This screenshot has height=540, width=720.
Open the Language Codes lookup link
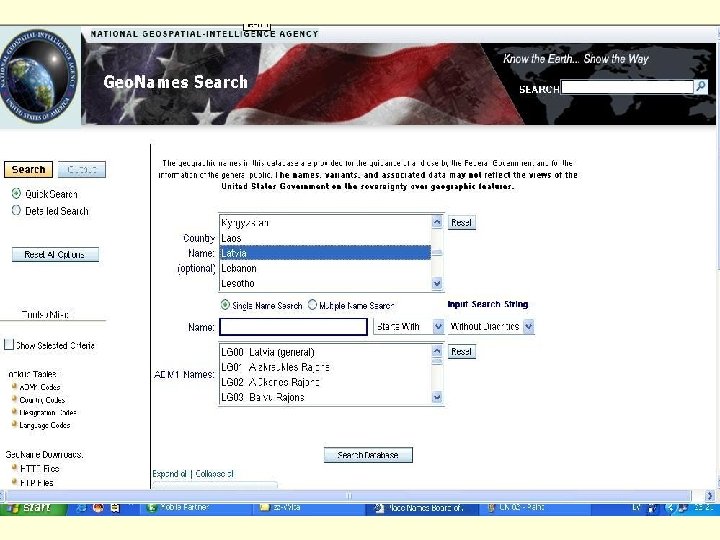click(x=44, y=425)
